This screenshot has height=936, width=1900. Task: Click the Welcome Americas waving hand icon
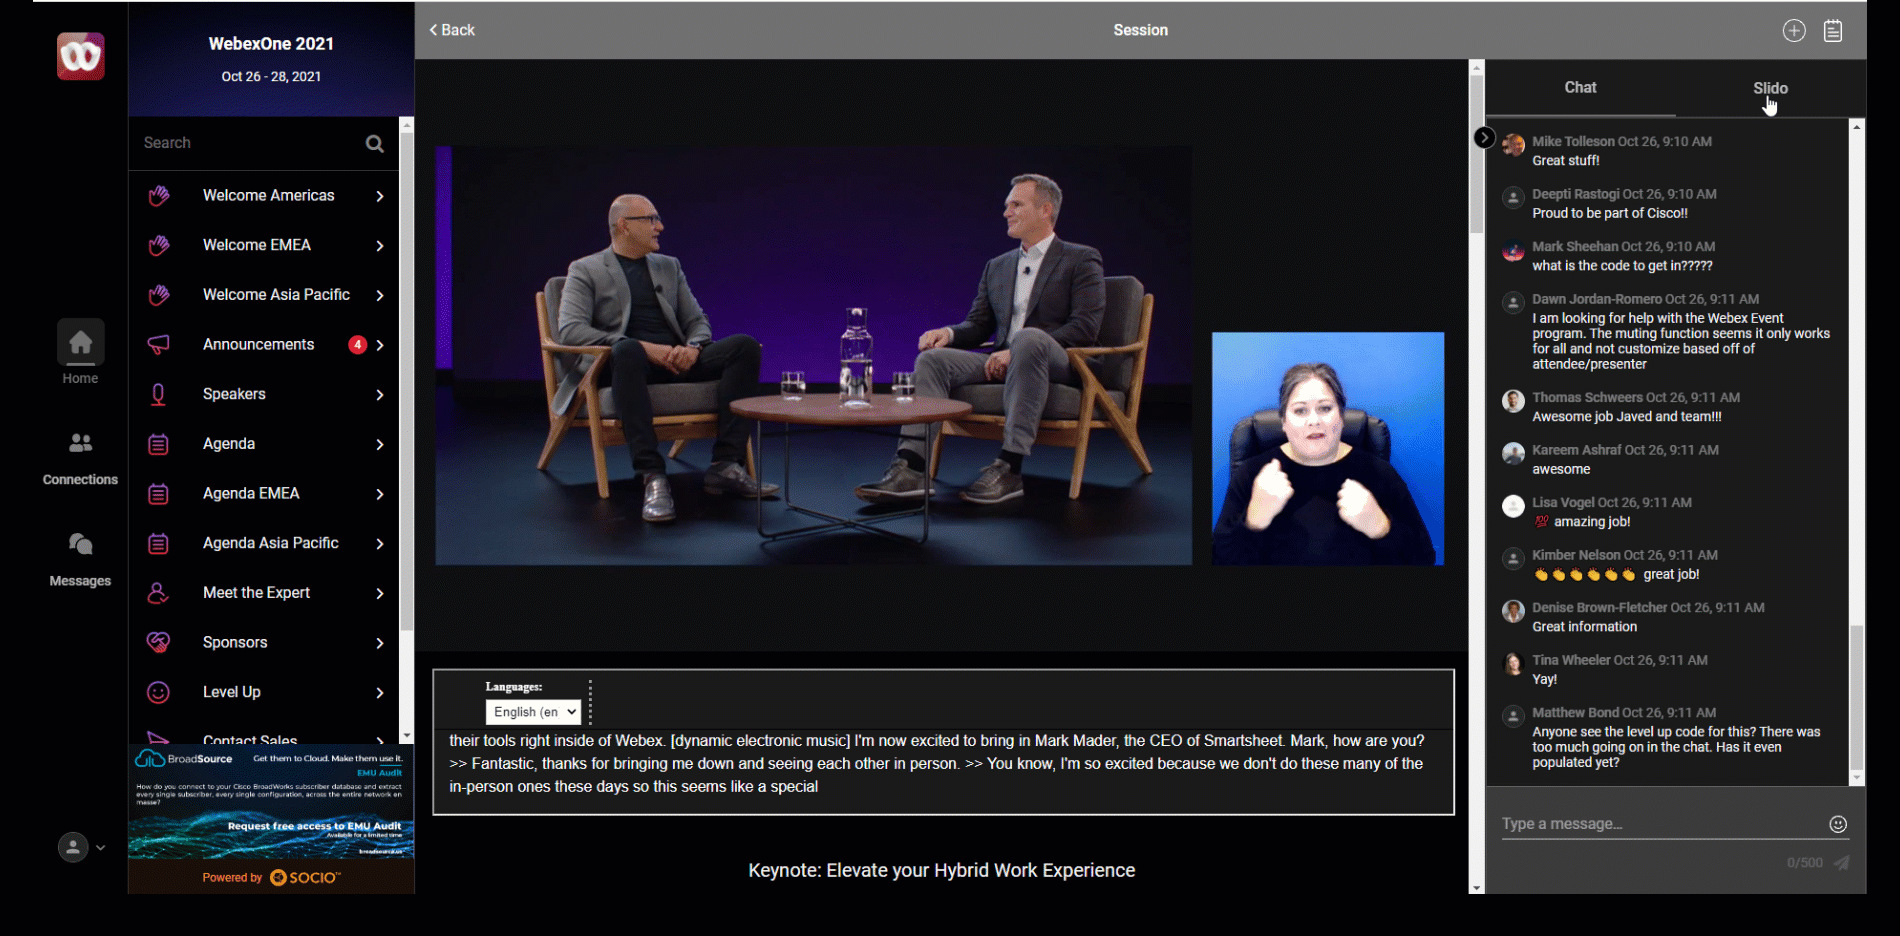coord(158,196)
